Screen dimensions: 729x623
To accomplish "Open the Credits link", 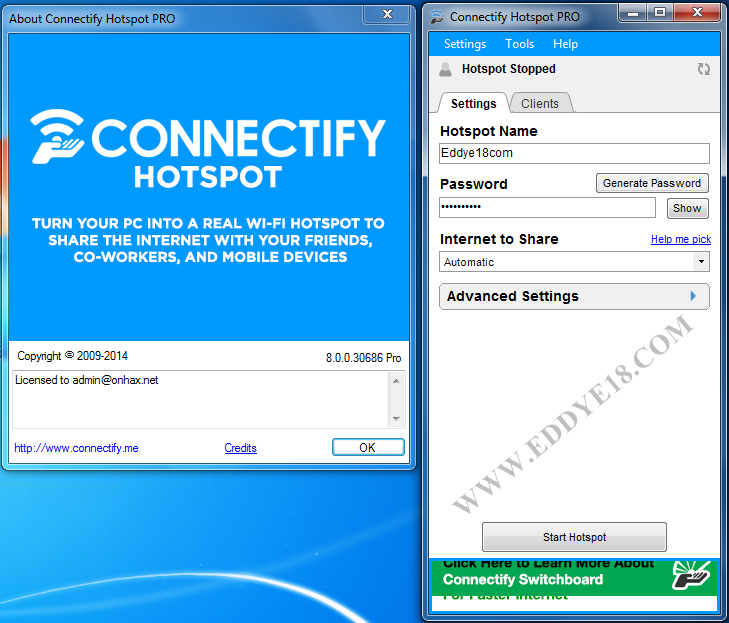I will [x=240, y=448].
